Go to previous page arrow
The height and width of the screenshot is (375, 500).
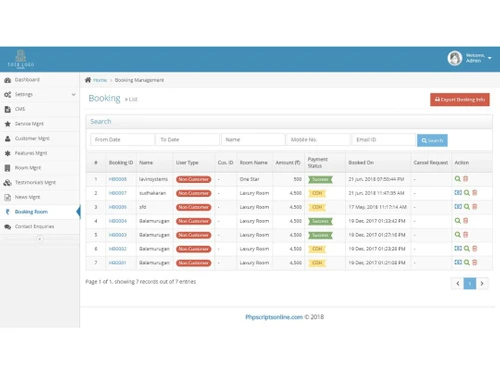pyautogui.click(x=457, y=284)
